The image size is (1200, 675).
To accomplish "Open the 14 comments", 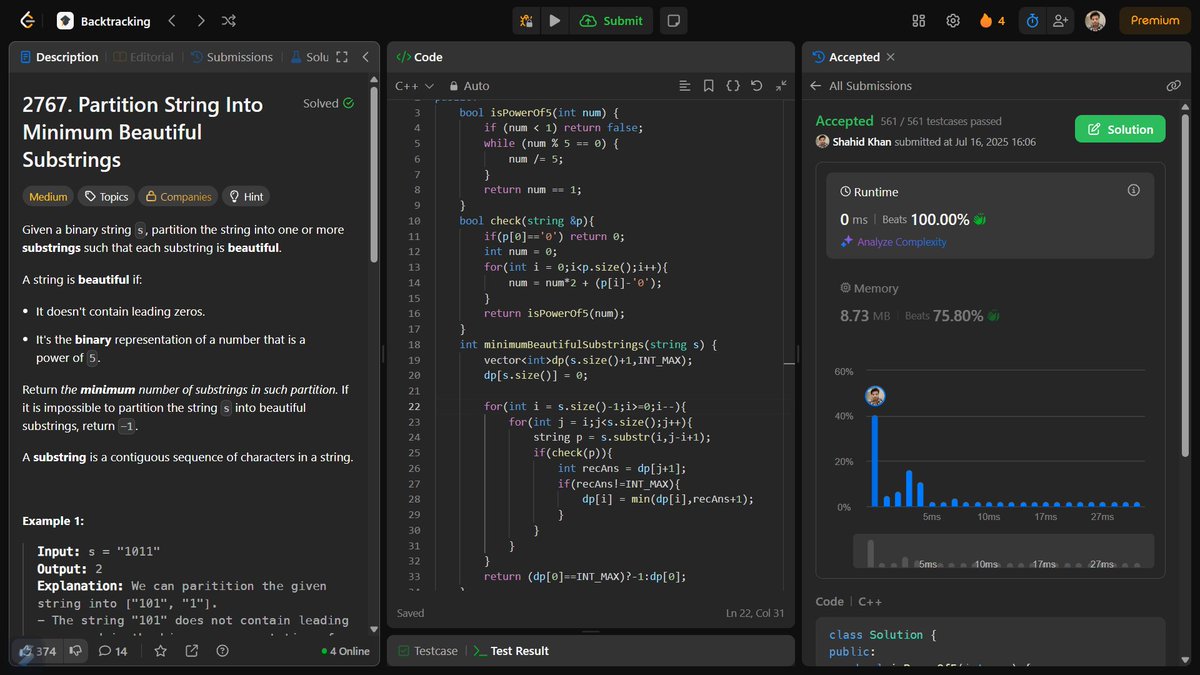I will pyautogui.click(x=113, y=651).
